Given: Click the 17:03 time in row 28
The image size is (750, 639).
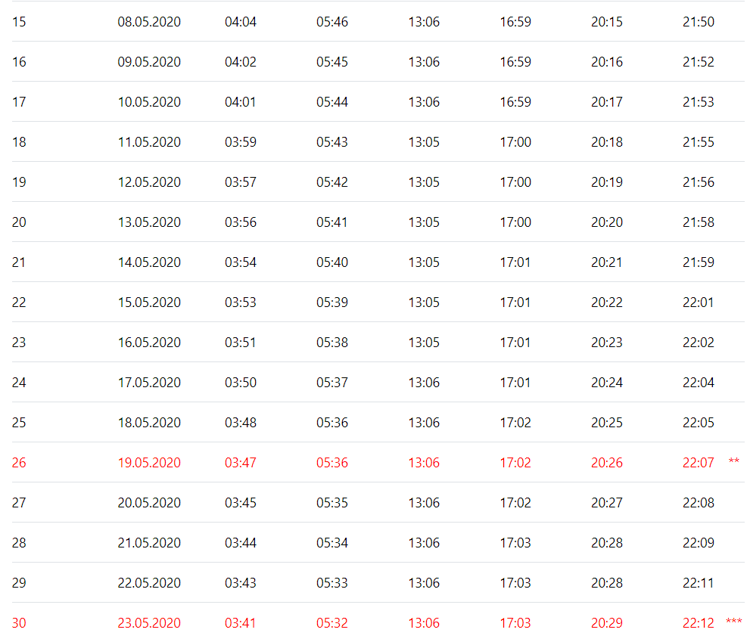Looking at the screenshot, I should point(516,543).
